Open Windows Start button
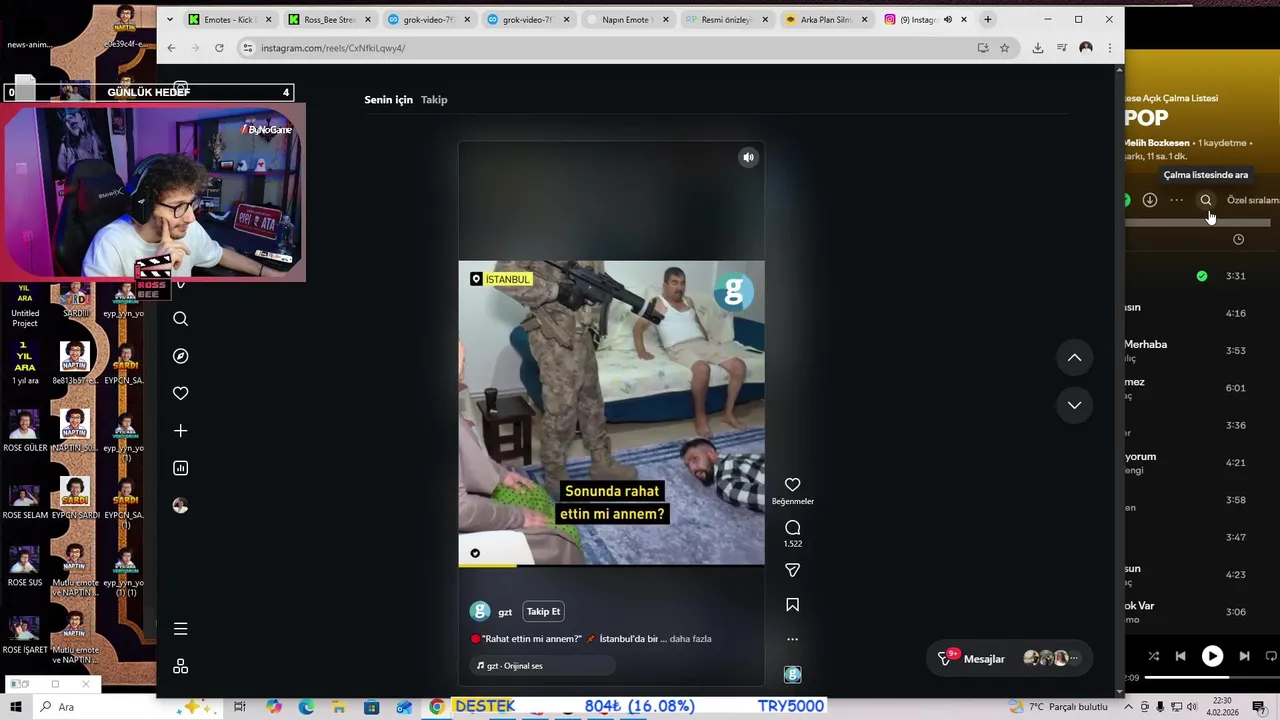Viewport: 1280px width, 720px height. click(x=15, y=707)
